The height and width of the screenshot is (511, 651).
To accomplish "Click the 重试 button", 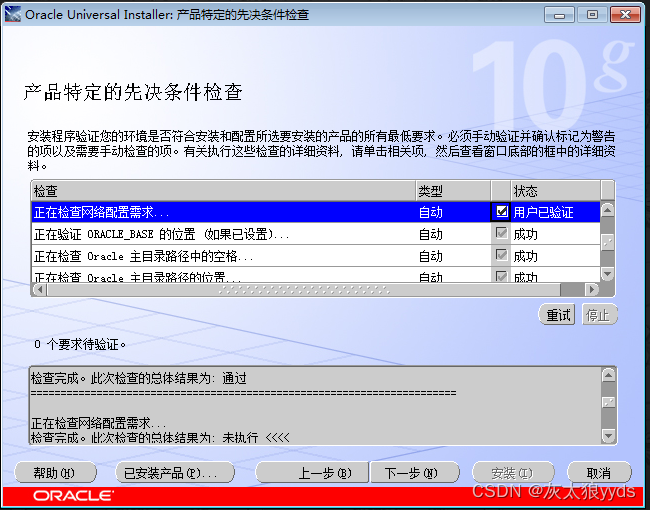I will tap(557, 315).
